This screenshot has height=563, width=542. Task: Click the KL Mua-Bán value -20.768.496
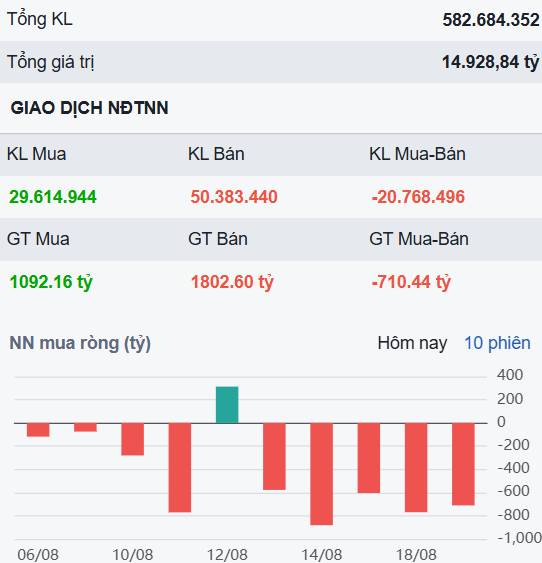[x=418, y=197]
